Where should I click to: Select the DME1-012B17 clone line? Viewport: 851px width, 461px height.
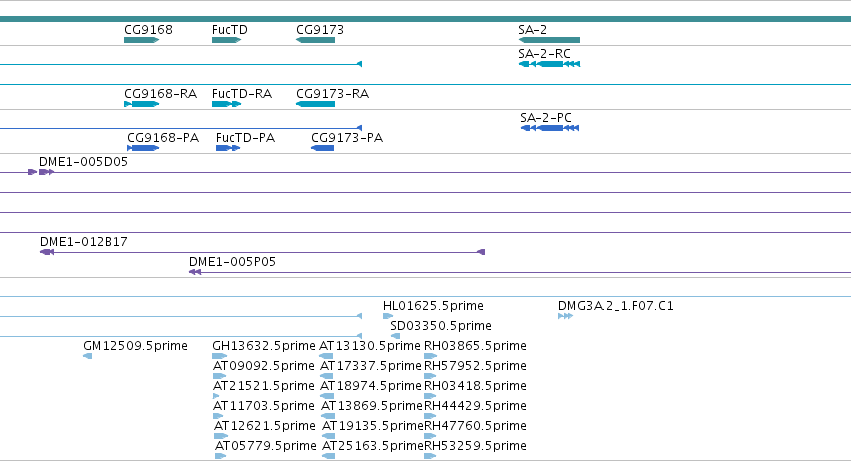263,252
